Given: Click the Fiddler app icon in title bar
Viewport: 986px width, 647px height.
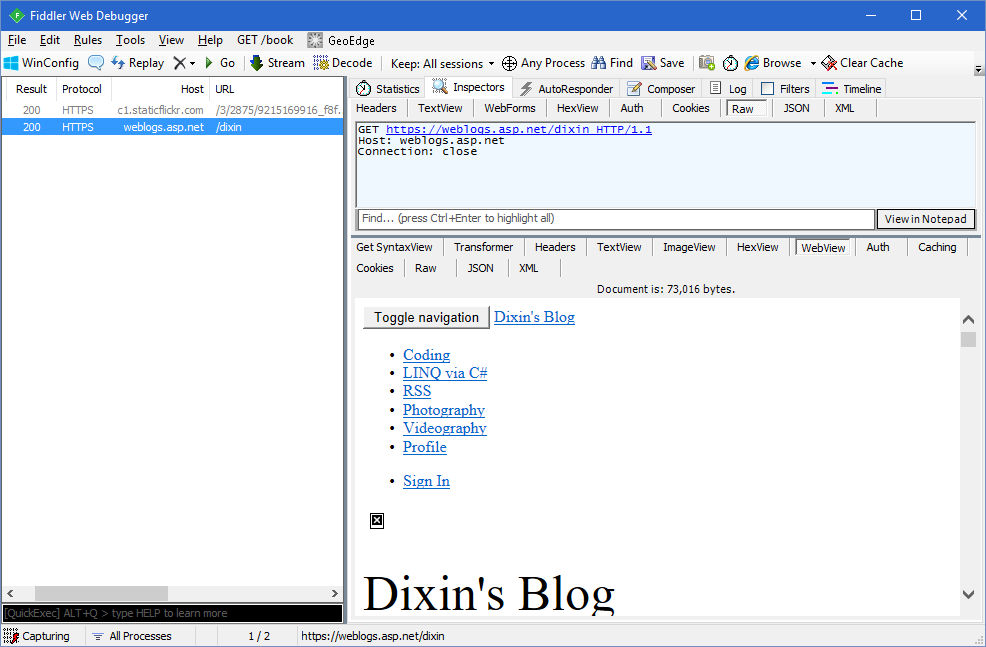Looking at the screenshot, I should (x=16, y=16).
